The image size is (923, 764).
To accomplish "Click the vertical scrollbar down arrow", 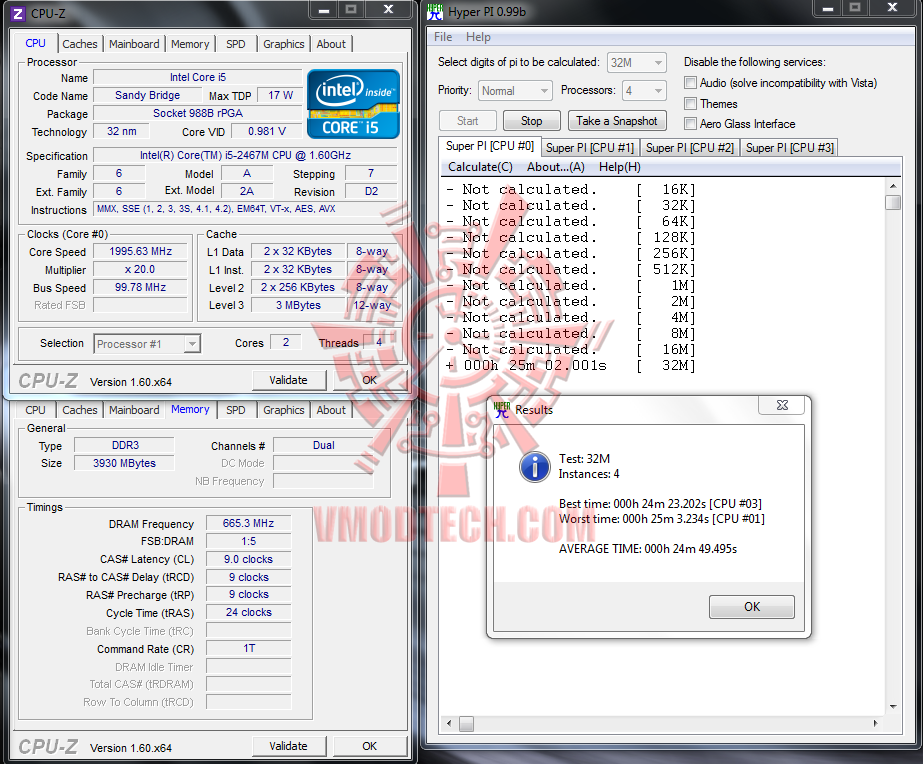I will pyautogui.click(x=893, y=706).
